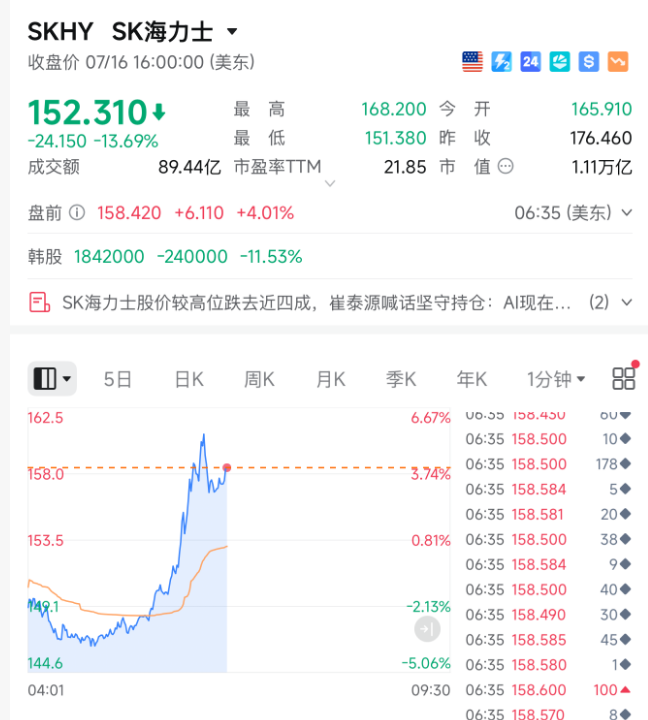Tap the 24-hour trading icon
This screenshot has width=648, height=720.
[x=530, y=62]
